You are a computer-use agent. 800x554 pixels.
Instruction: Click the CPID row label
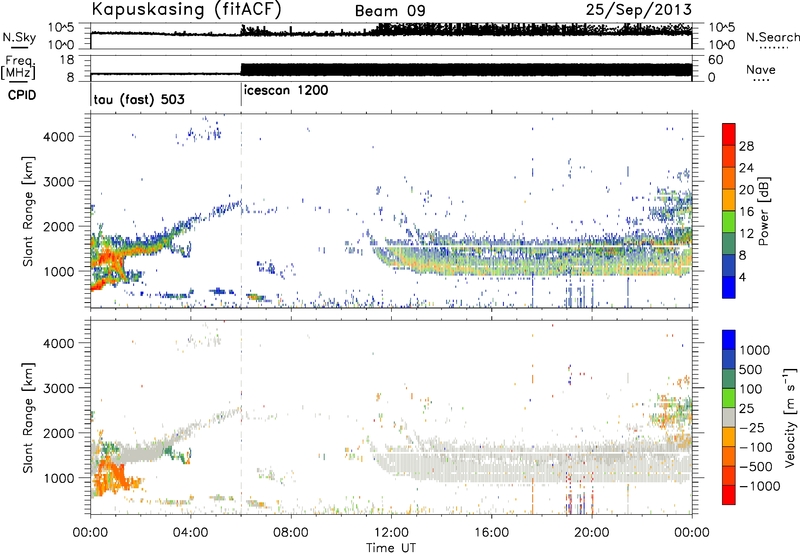(22, 95)
